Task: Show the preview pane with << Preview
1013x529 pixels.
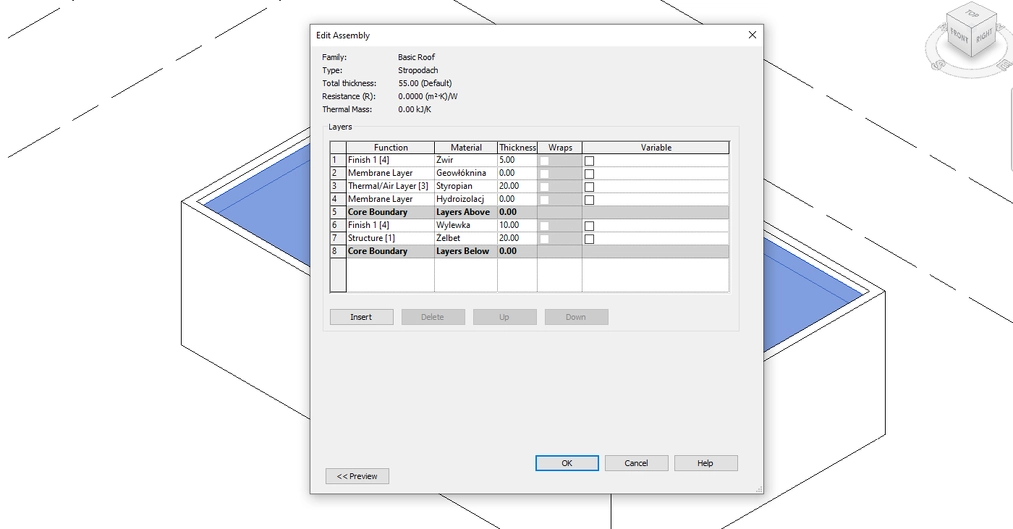Action: (x=357, y=476)
